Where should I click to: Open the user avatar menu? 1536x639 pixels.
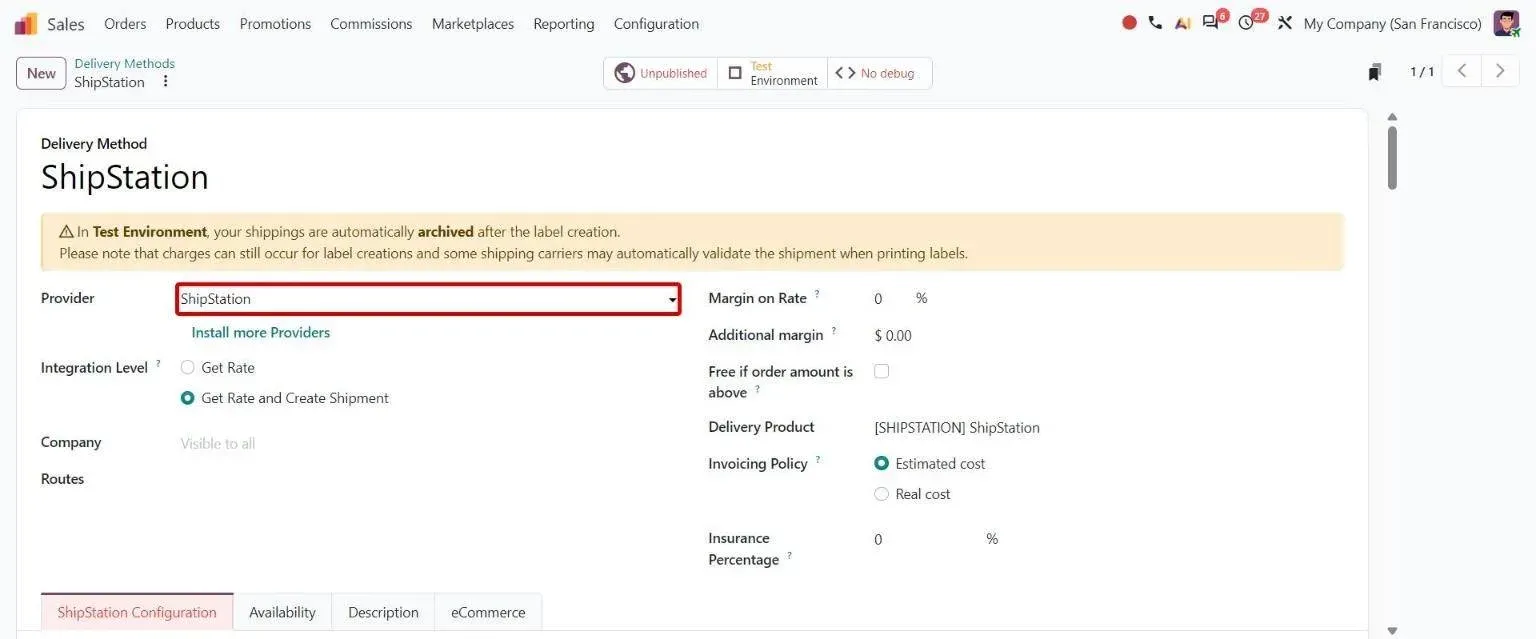tap(1506, 23)
